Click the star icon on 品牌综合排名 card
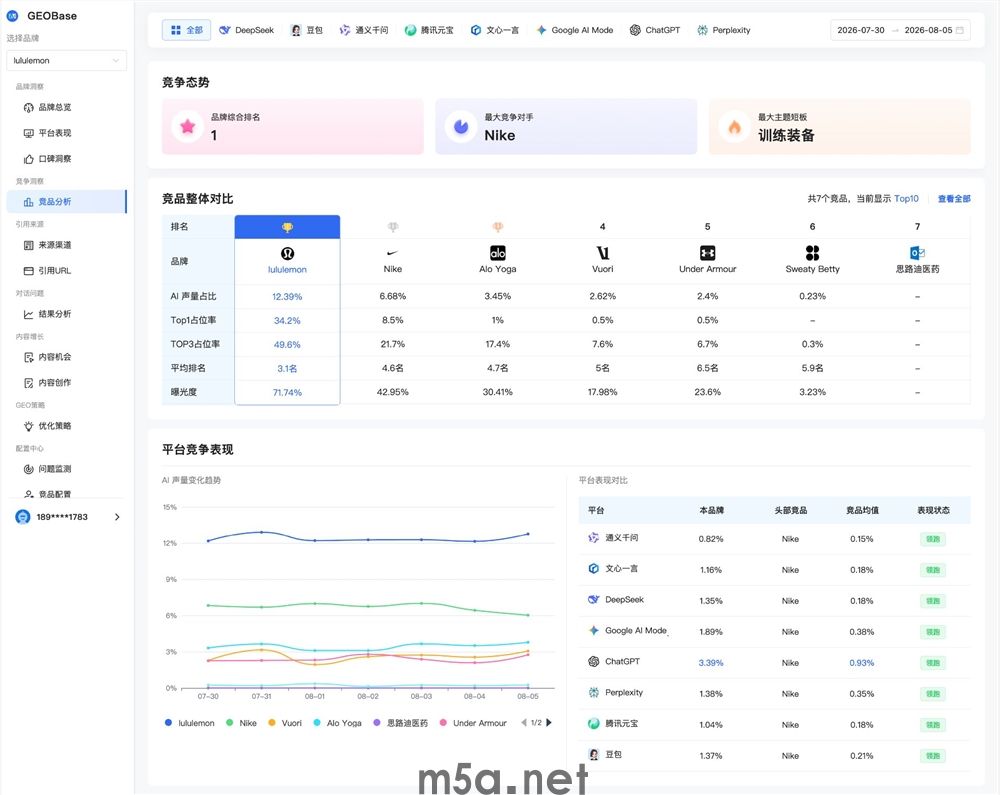 188,126
